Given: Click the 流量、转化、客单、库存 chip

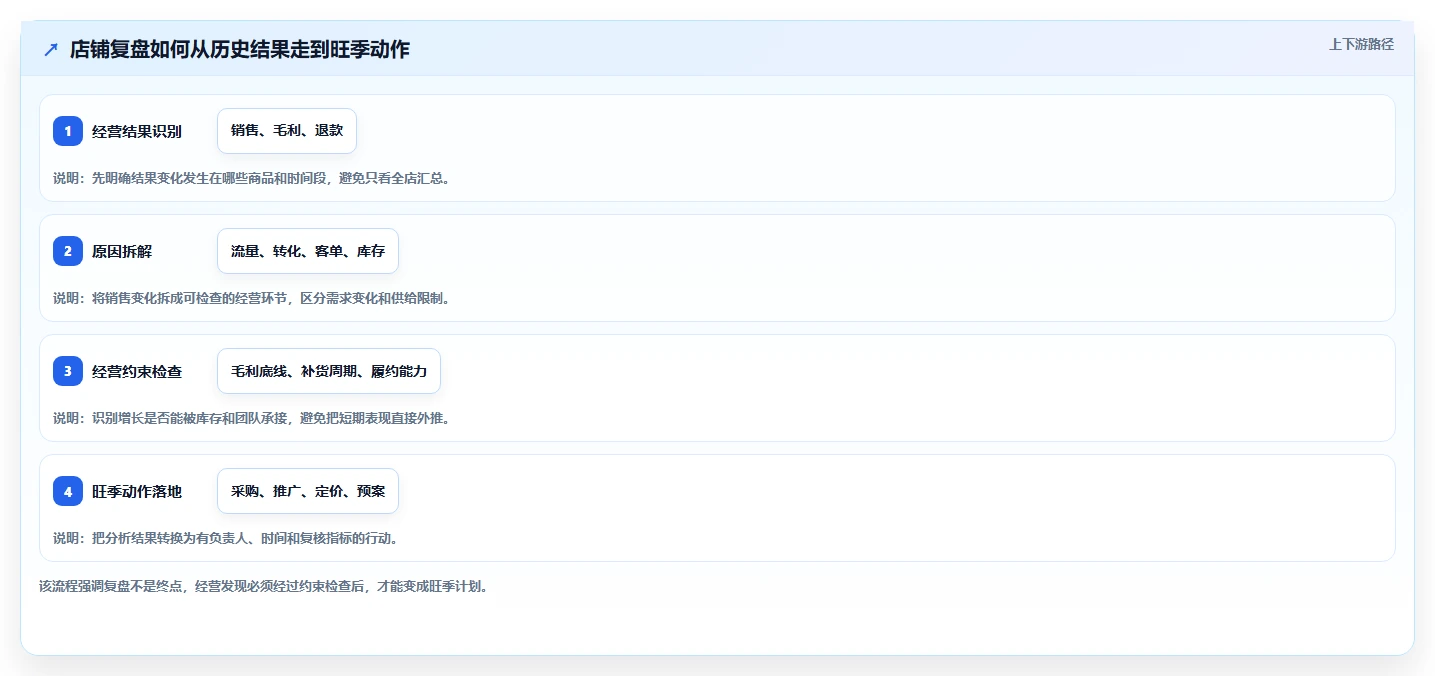Looking at the screenshot, I should 308,251.
